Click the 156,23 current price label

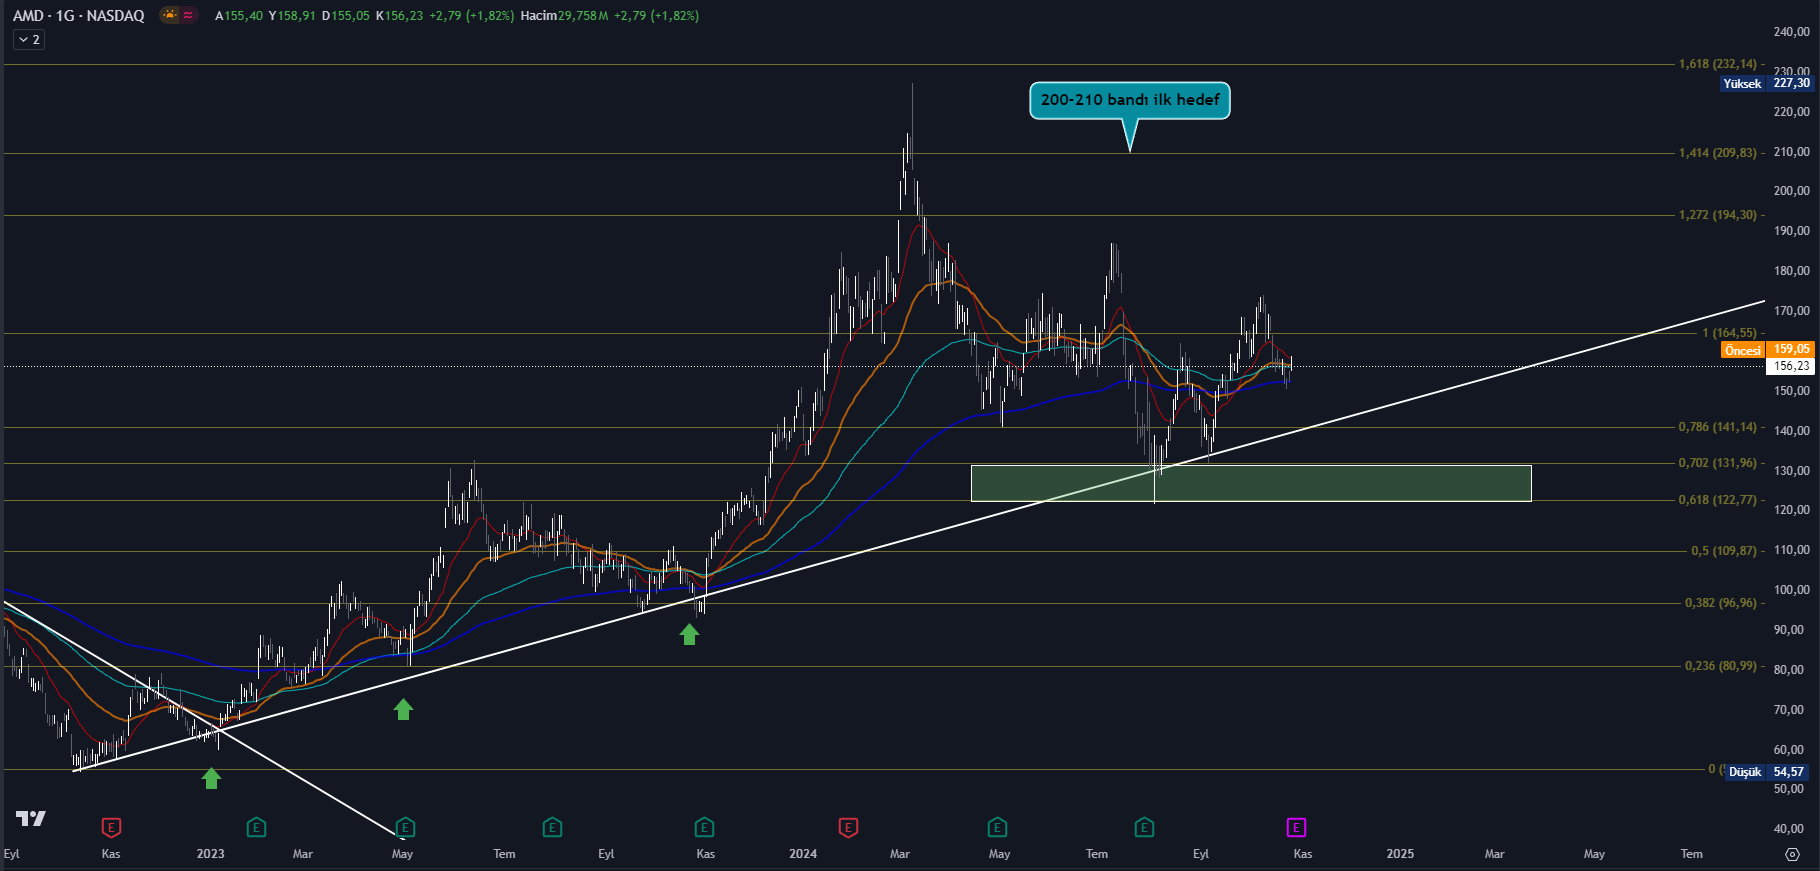pos(1791,366)
